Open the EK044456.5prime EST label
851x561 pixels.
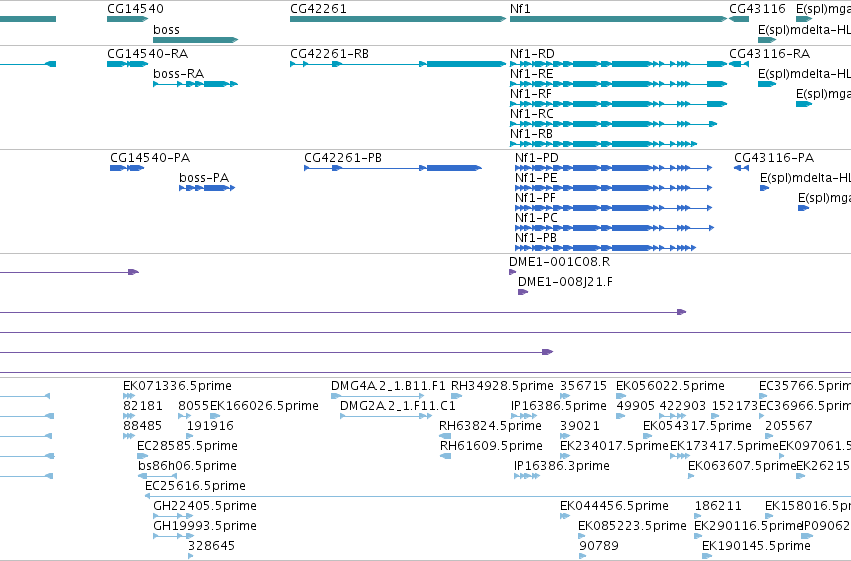pos(614,506)
